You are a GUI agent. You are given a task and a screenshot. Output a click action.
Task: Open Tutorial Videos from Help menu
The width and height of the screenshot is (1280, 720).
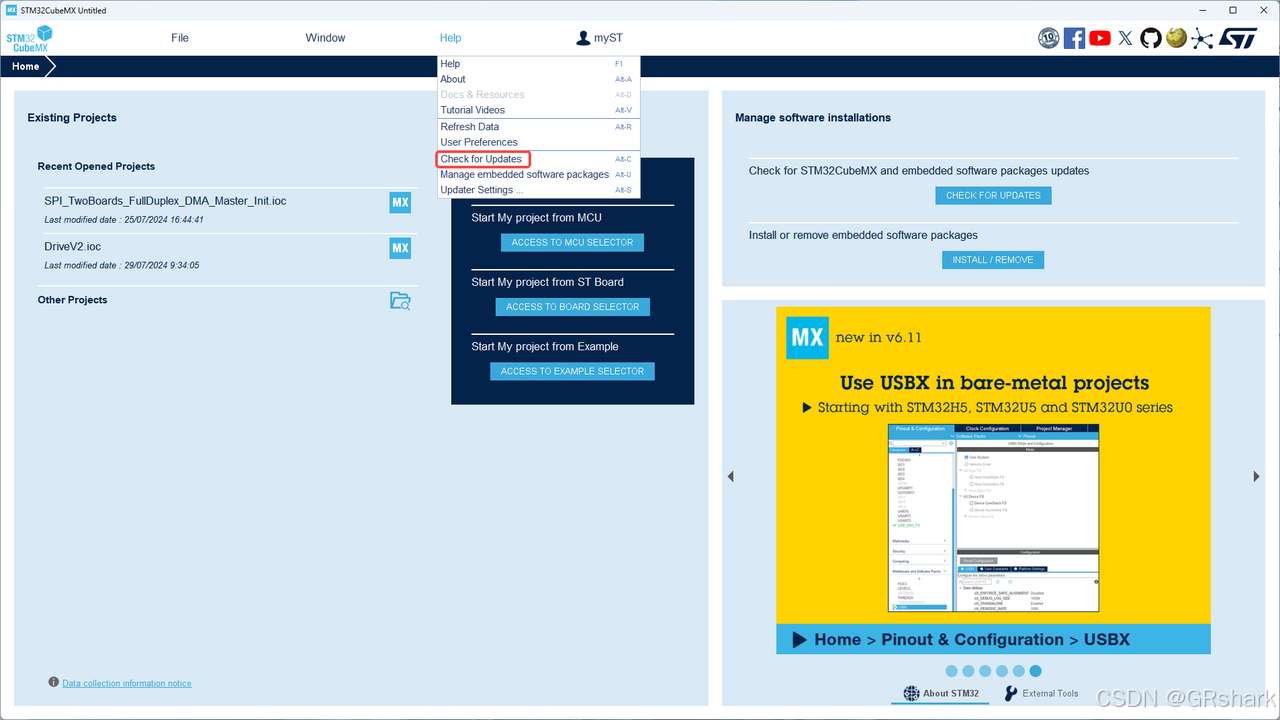(x=538, y=110)
